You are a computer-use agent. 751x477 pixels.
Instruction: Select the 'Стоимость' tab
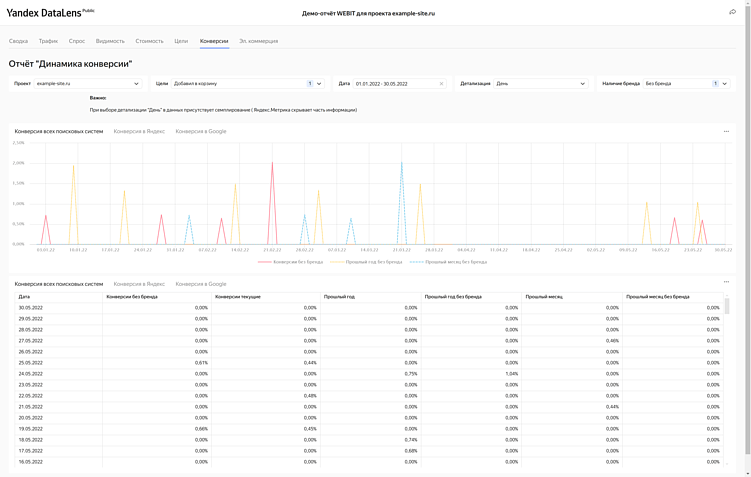[149, 41]
